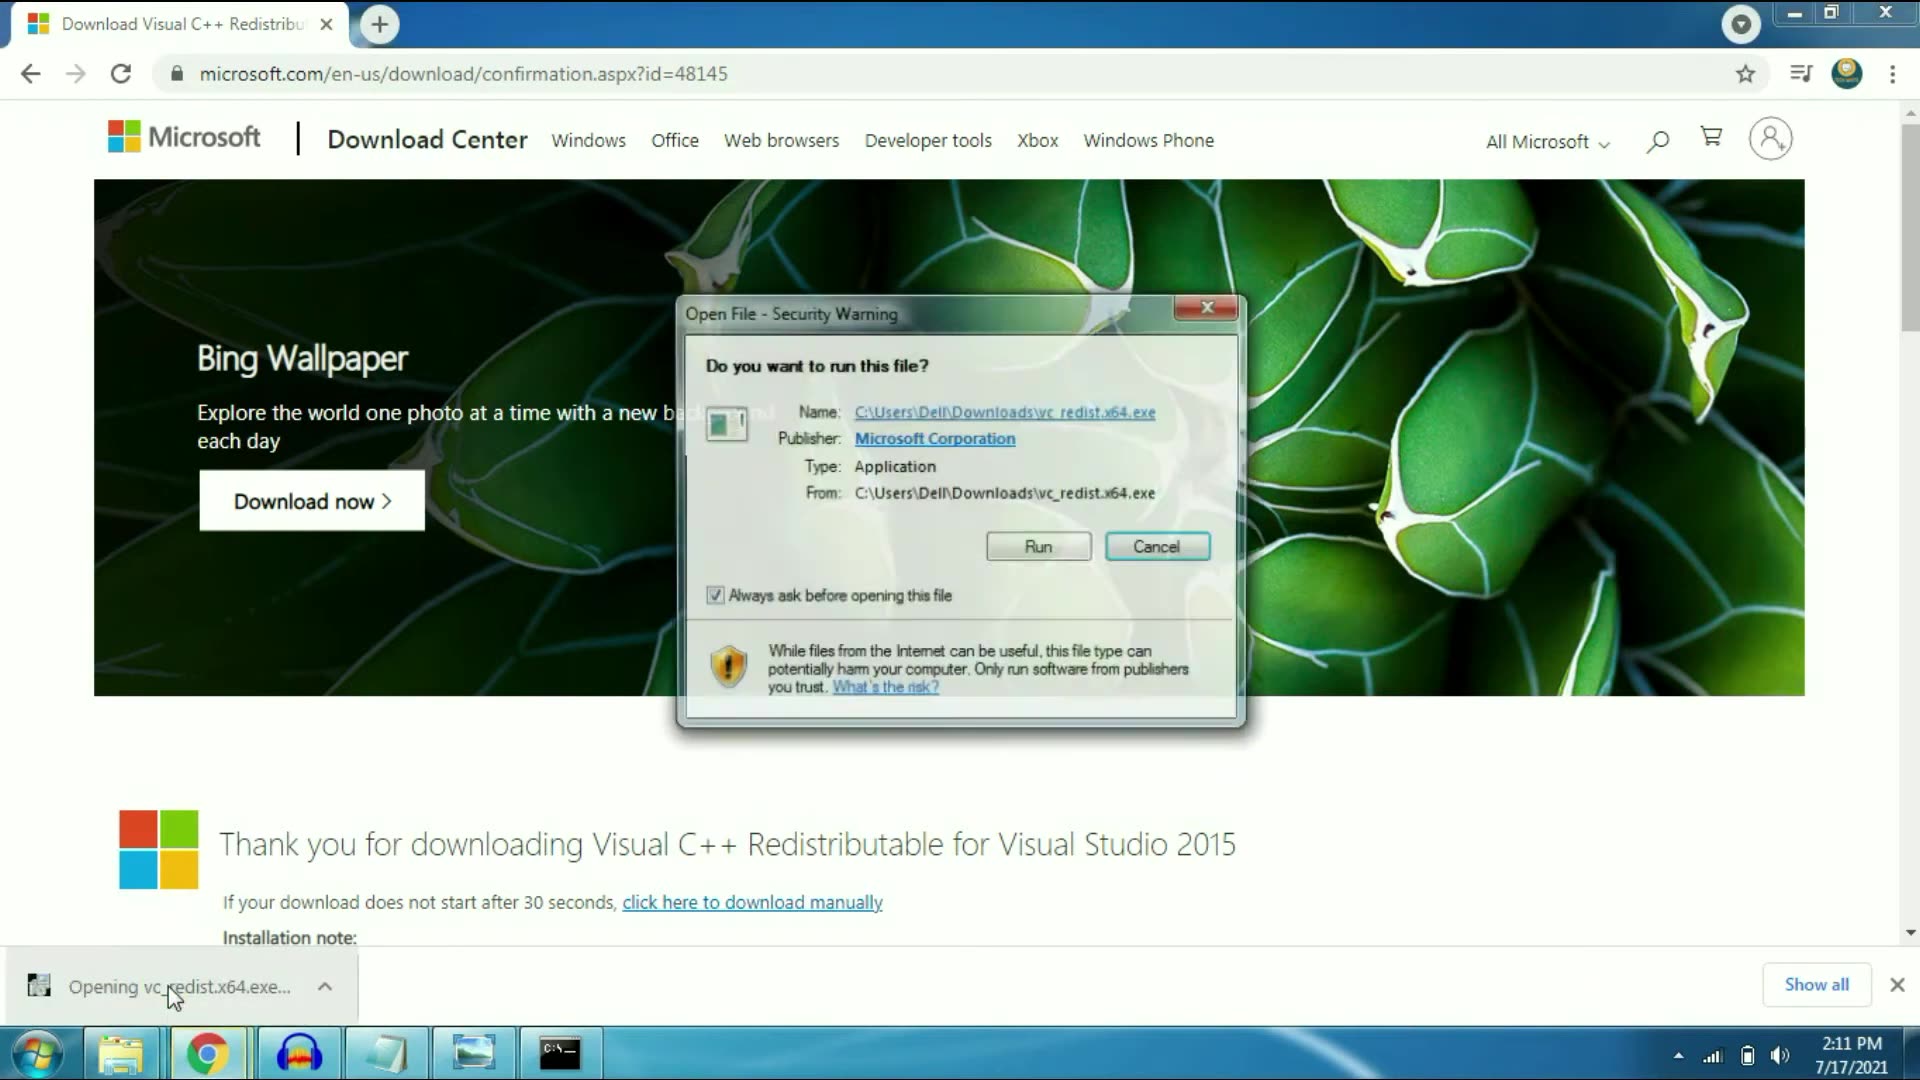This screenshot has width=1920, height=1080.
Task: Open the Command Prompt taskbar icon
Action: pos(560,1053)
